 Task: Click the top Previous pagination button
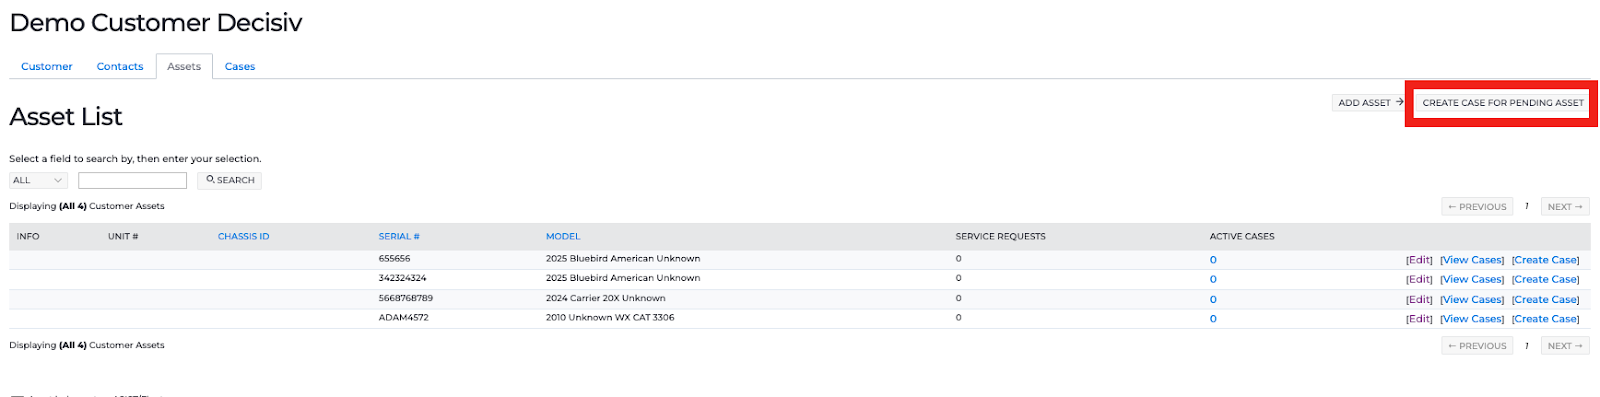tap(1477, 207)
